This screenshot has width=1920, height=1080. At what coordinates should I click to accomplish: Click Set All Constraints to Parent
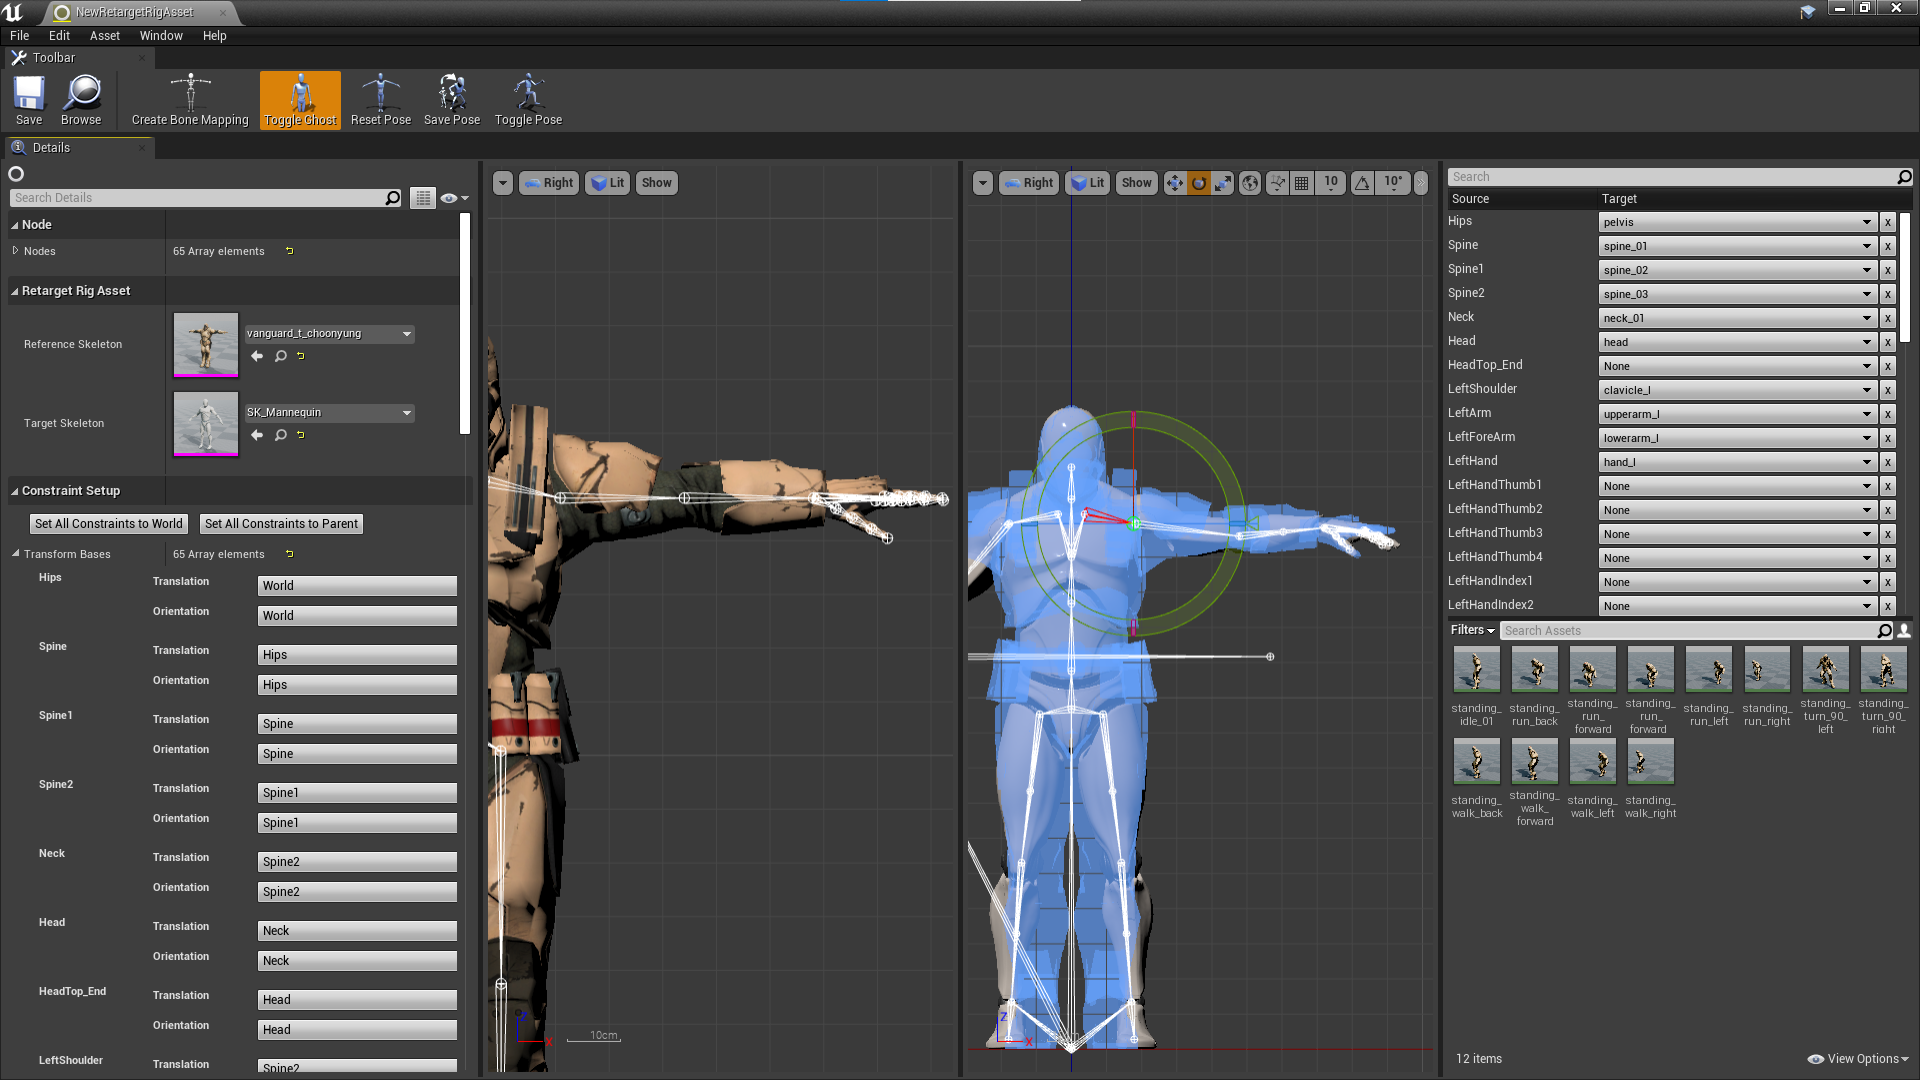point(281,523)
